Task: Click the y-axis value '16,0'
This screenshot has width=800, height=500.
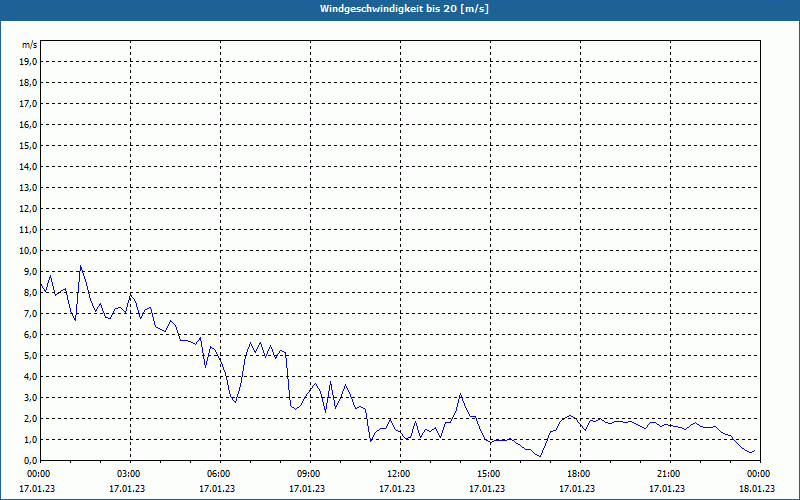Action: coord(28,124)
